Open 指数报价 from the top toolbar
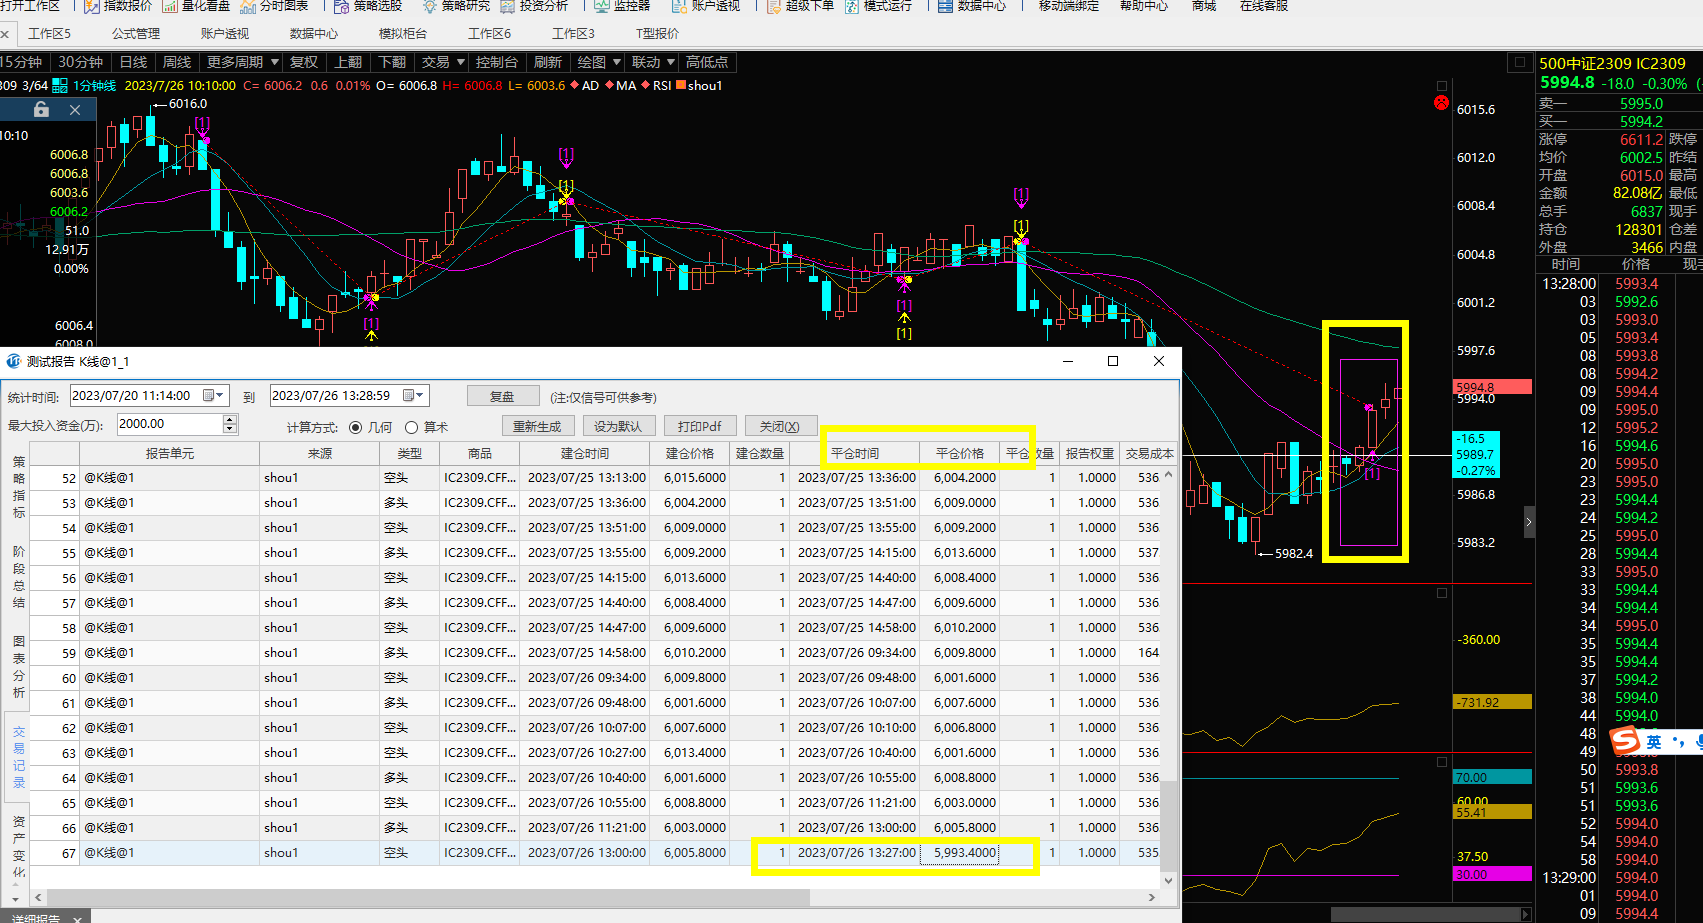 tap(118, 6)
